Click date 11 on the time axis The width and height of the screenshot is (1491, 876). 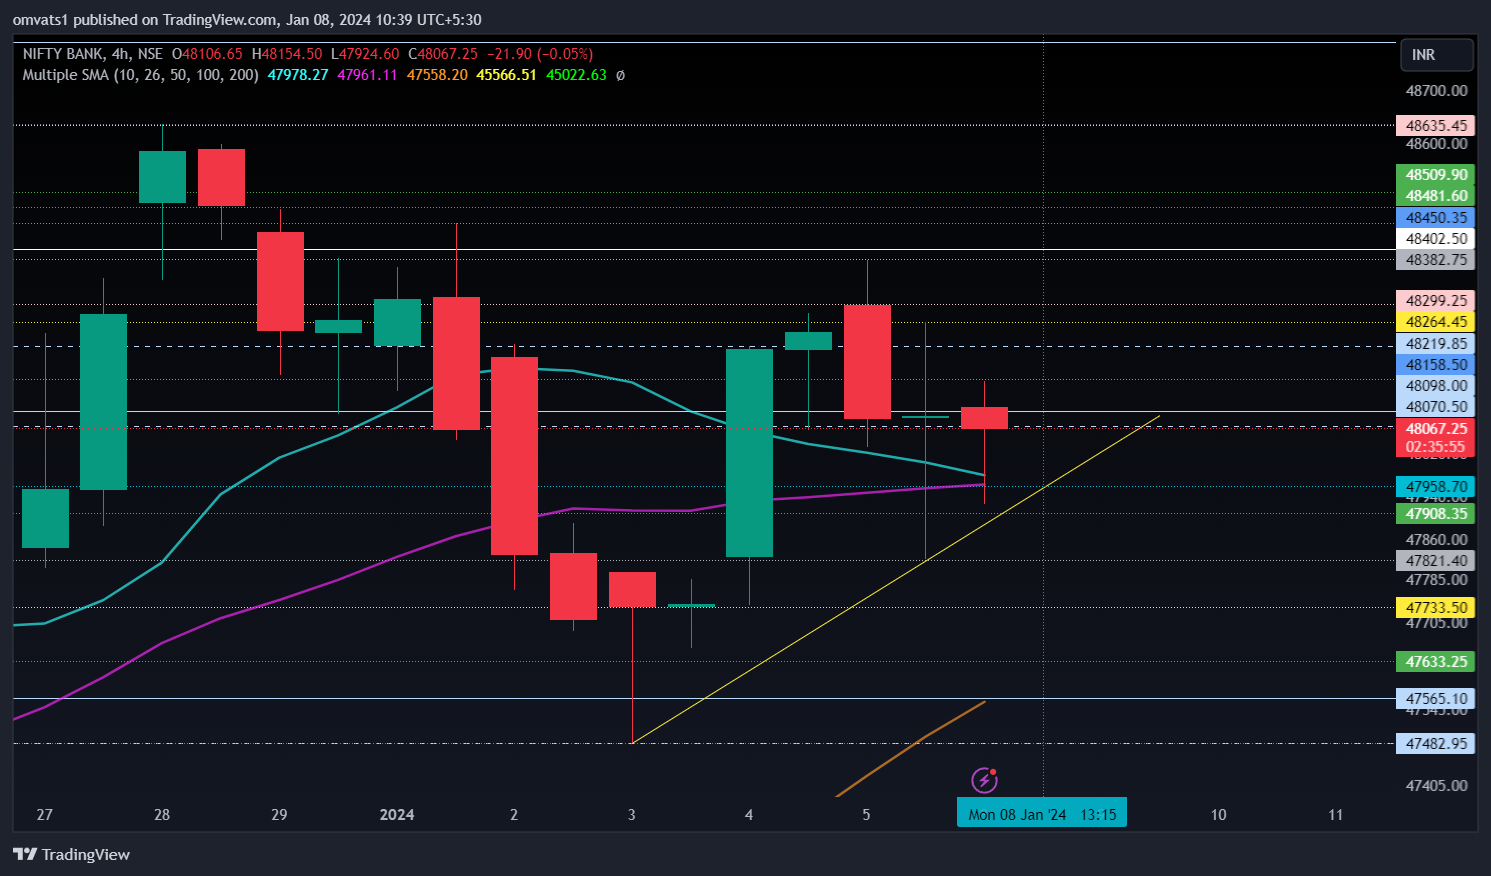coord(1335,815)
